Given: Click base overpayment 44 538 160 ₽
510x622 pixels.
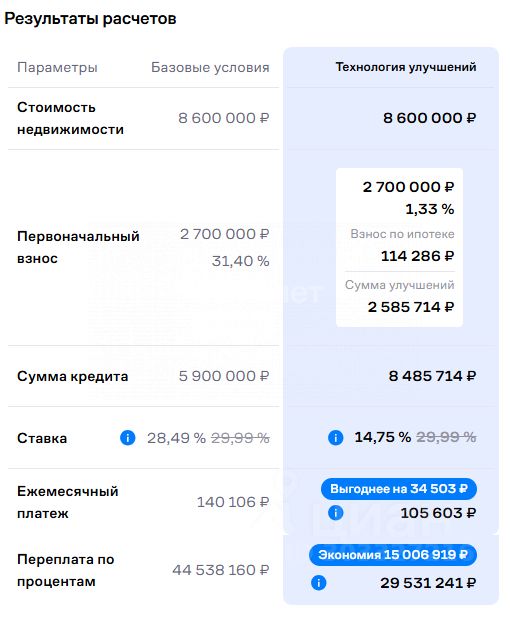Looking at the screenshot, I should click(x=220, y=570).
